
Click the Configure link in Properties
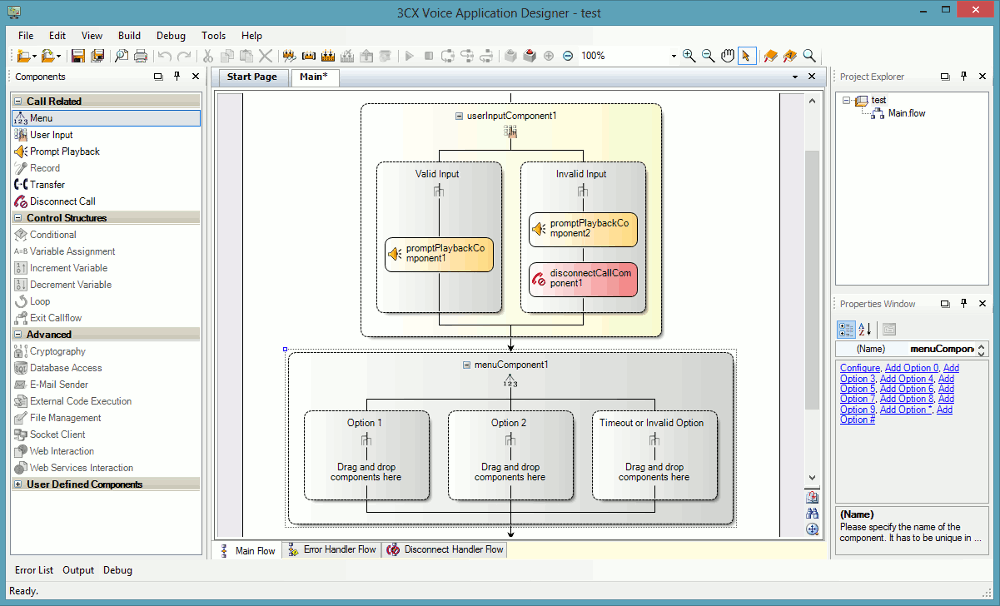(860, 368)
